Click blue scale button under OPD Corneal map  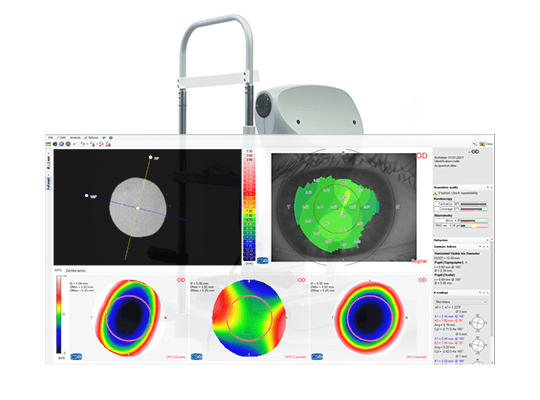[197, 357]
